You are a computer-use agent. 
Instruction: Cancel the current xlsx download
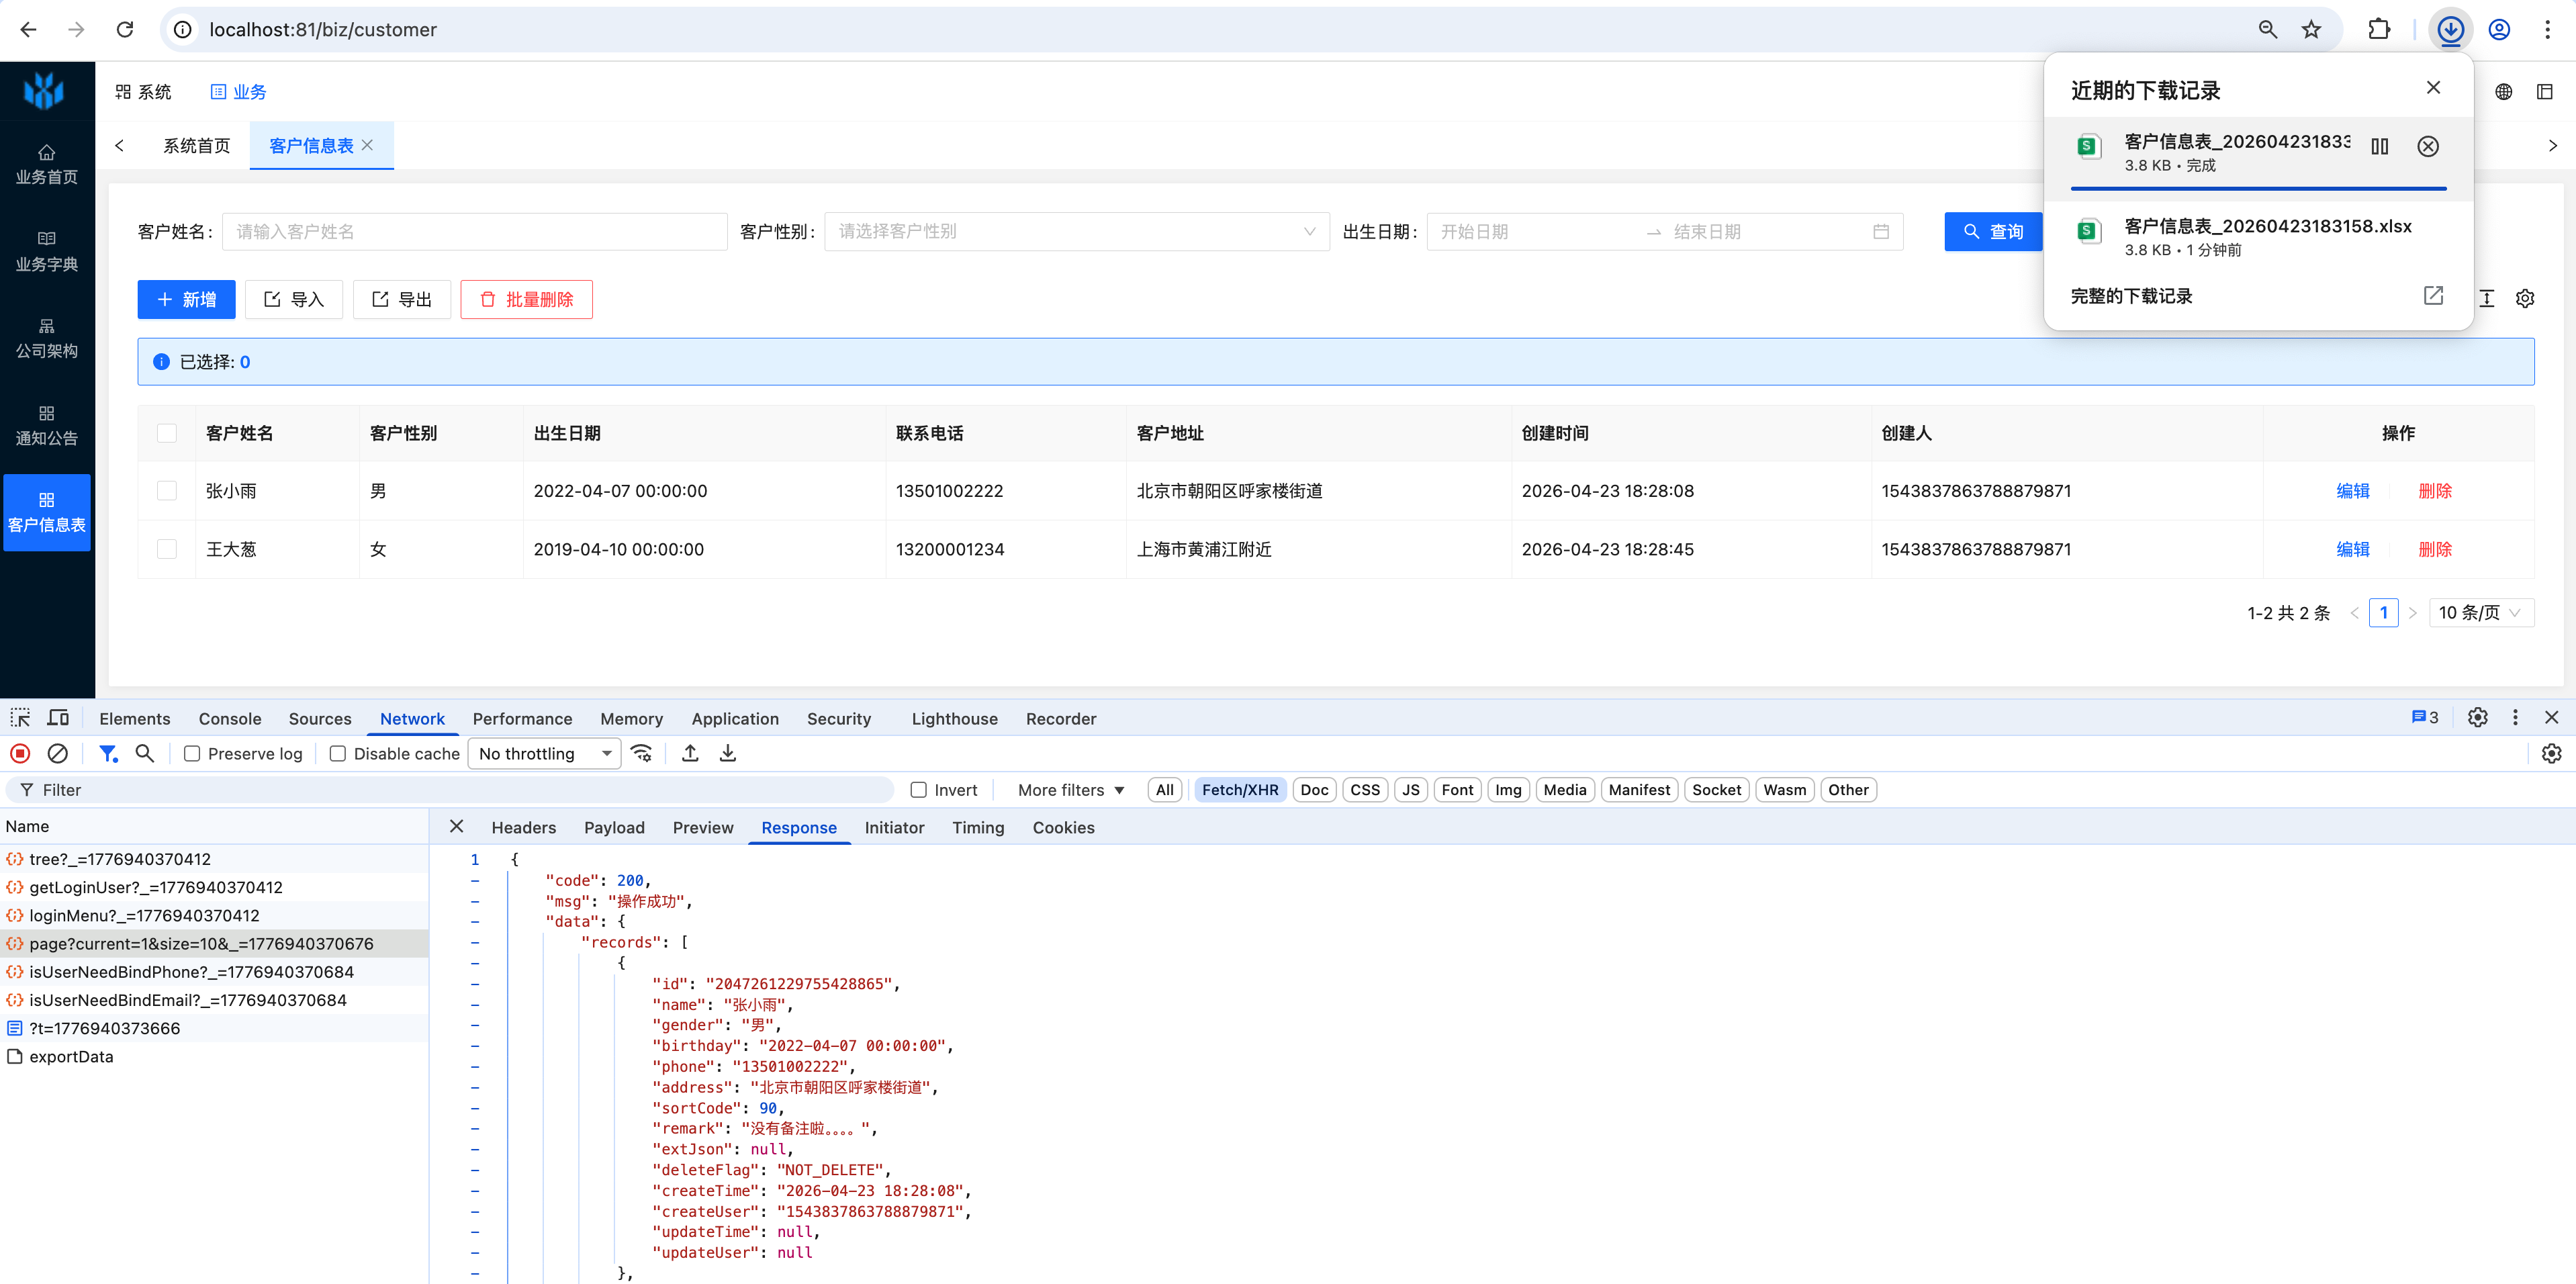click(x=2427, y=147)
